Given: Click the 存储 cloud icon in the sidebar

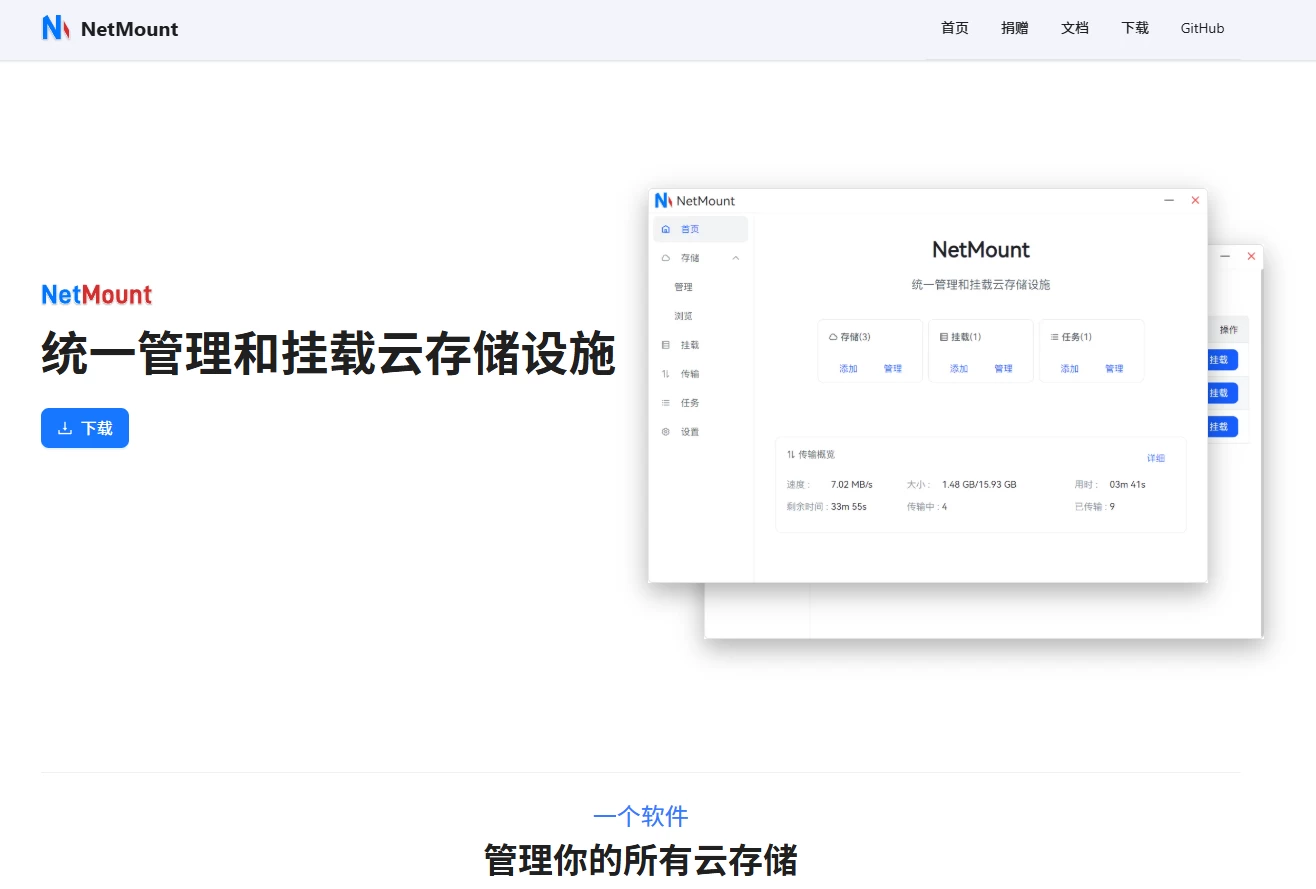Looking at the screenshot, I should [x=666, y=257].
